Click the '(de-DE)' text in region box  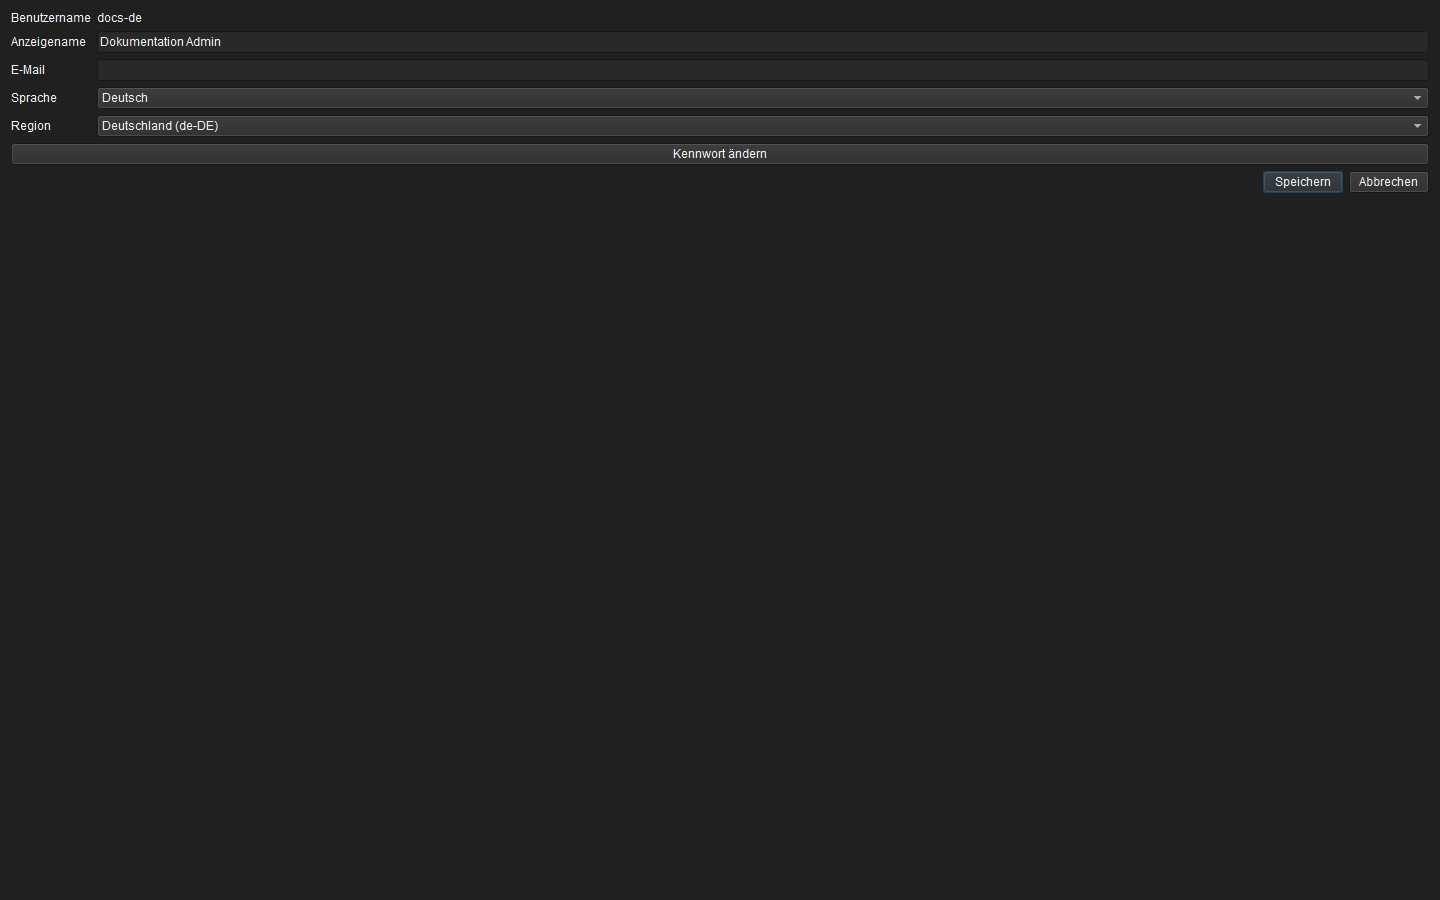click(197, 126)
